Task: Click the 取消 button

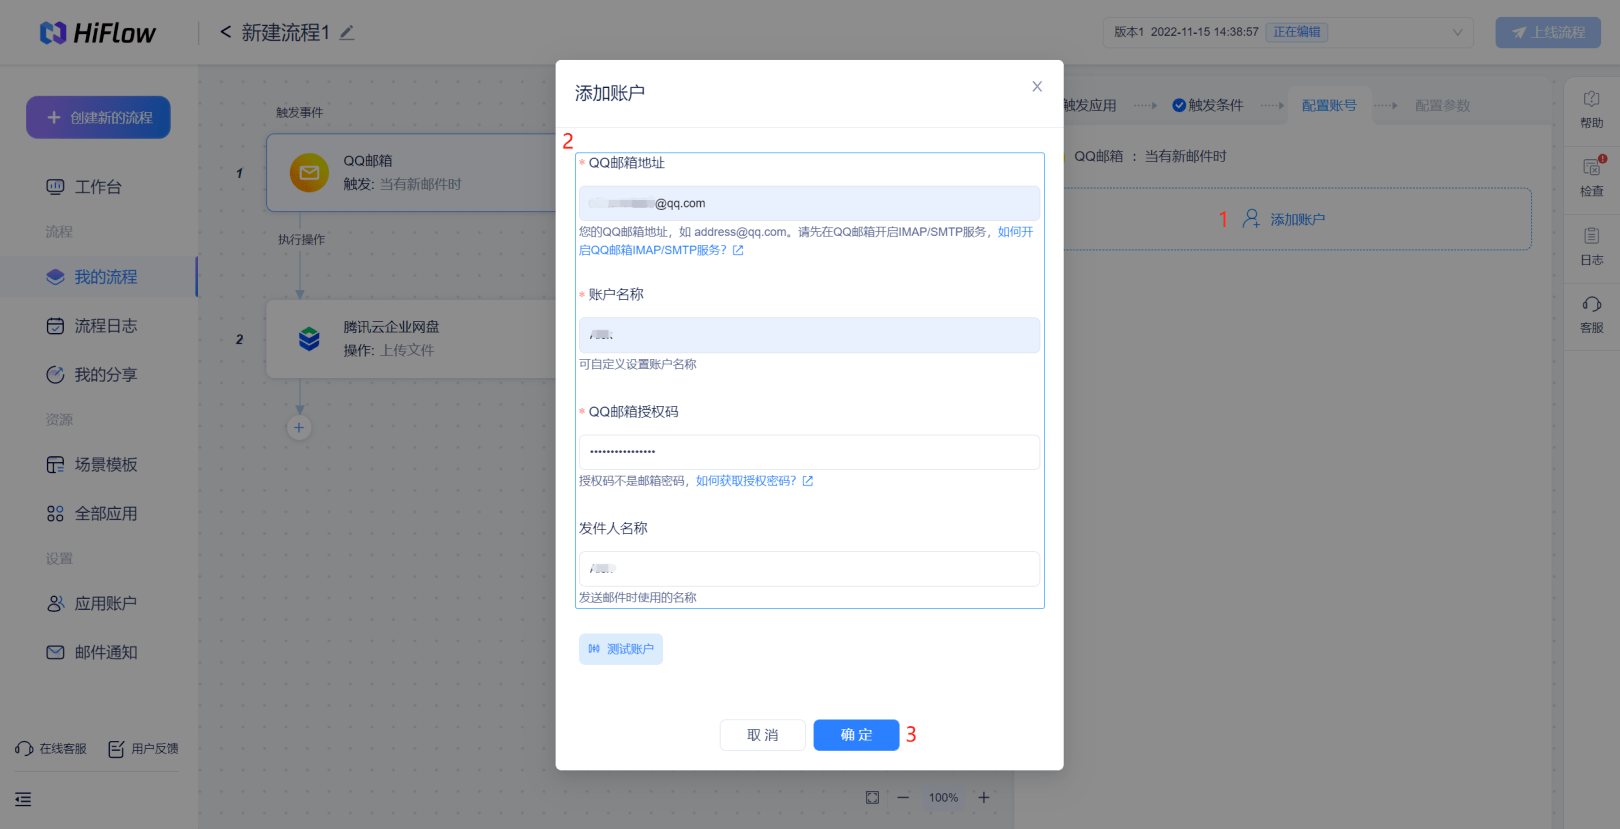Action: pyautogui.click(x=763, y=735)
